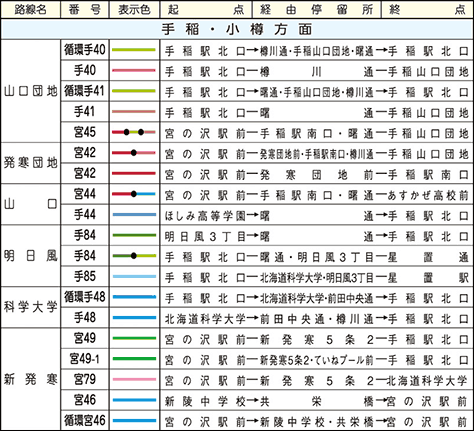Pick the lime-green colour line for 循環手40
The width and height of the screenshot is (474, 431).
coord(134,50)
